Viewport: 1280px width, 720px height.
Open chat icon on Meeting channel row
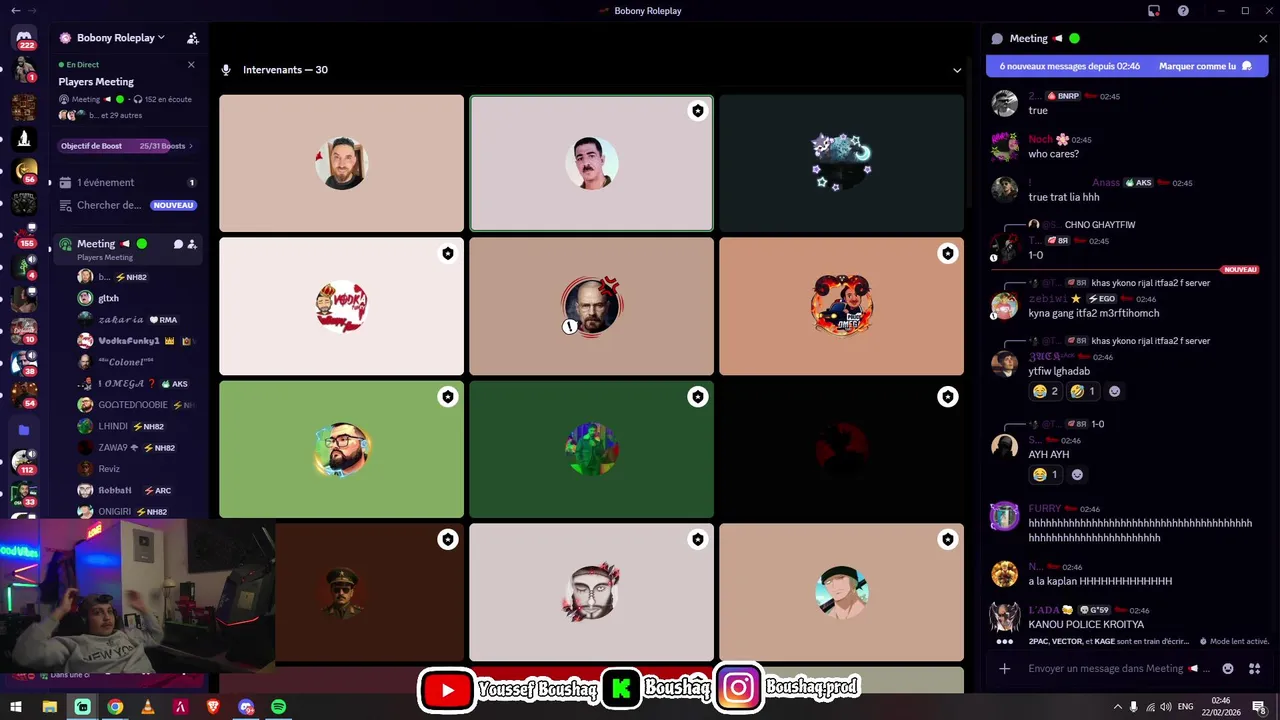click(178, 244)
